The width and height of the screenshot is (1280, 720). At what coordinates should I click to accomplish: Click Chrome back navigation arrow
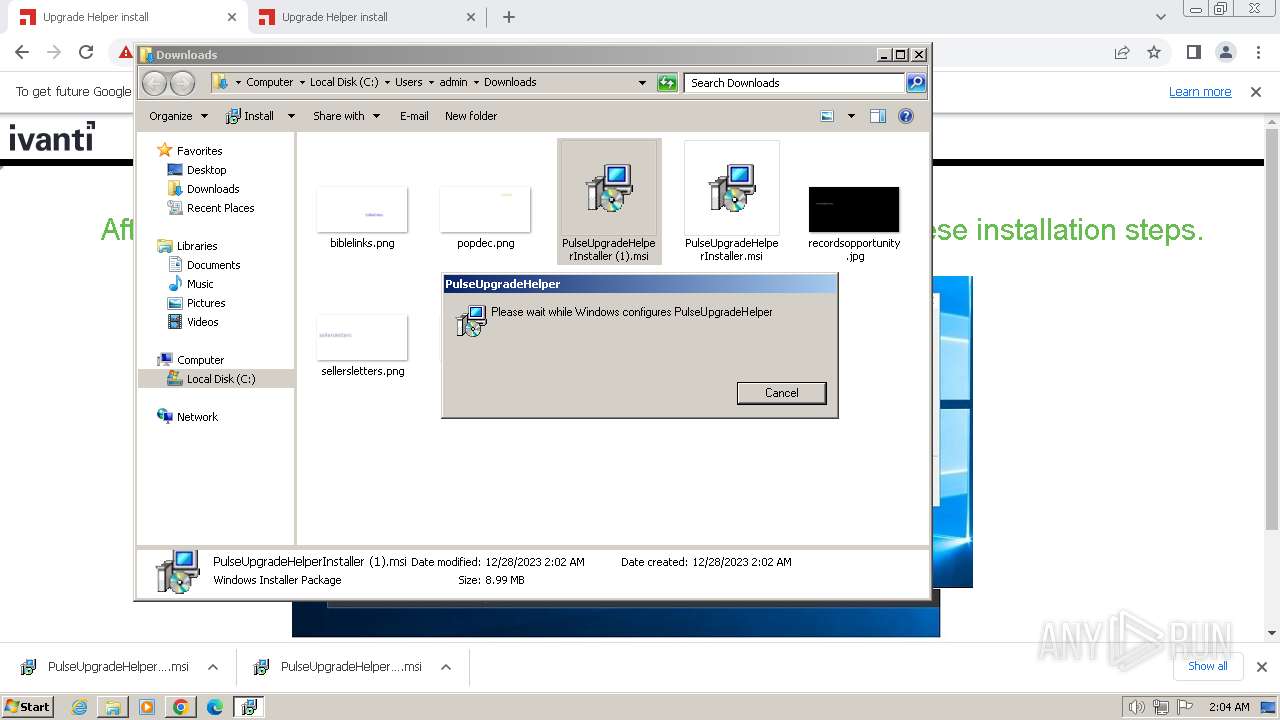click(22, 52)
